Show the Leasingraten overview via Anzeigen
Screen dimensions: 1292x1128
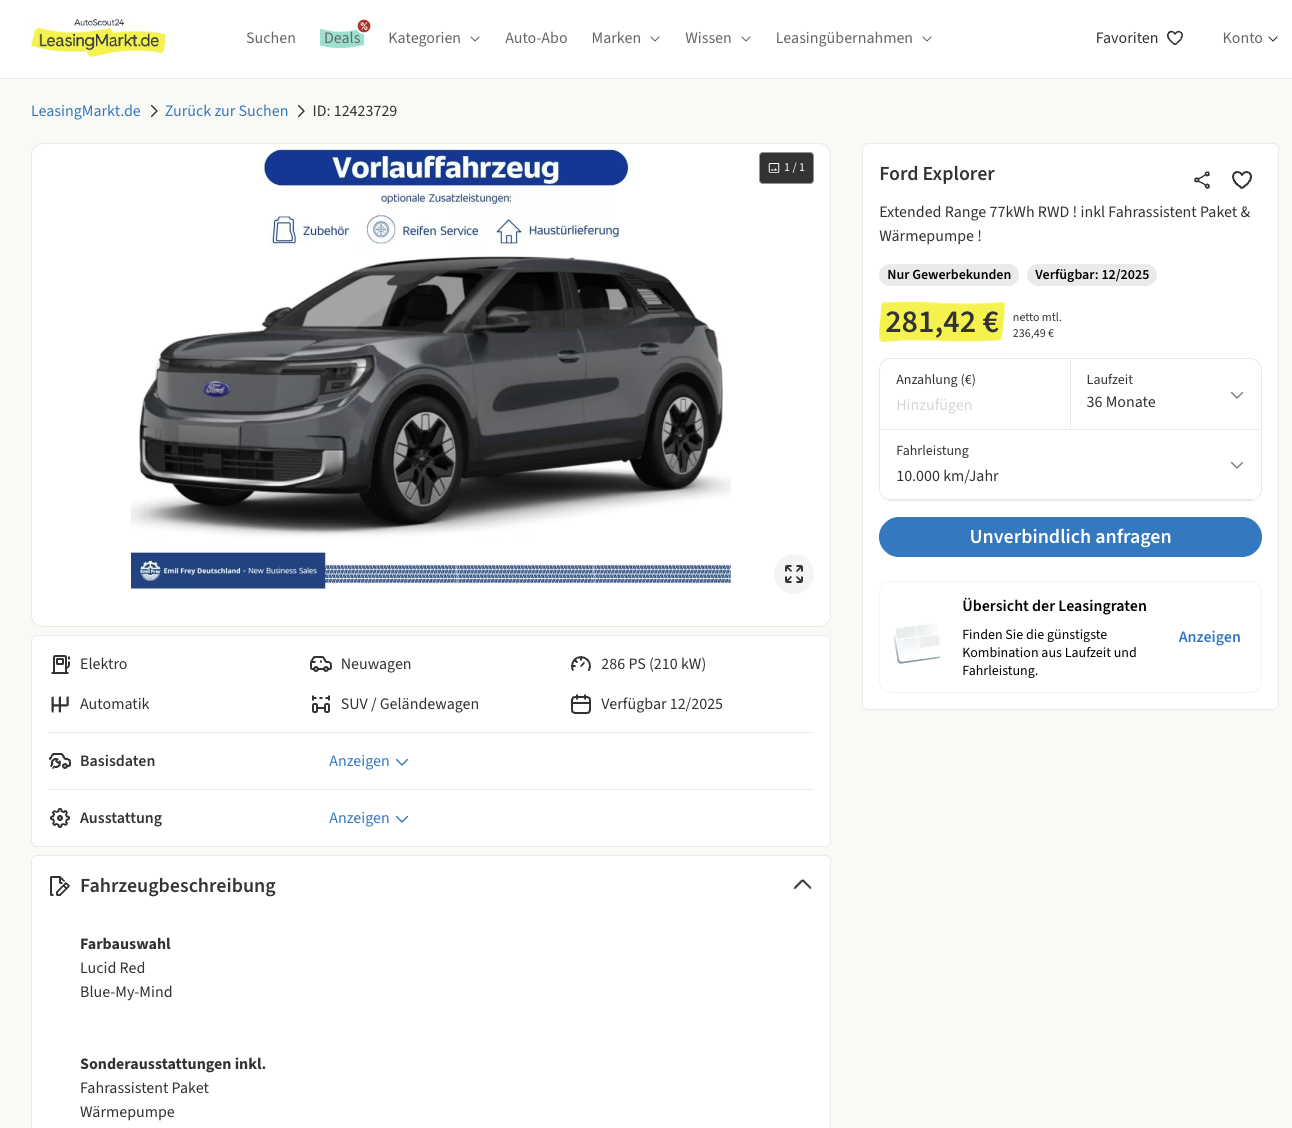pos(1208,637)
